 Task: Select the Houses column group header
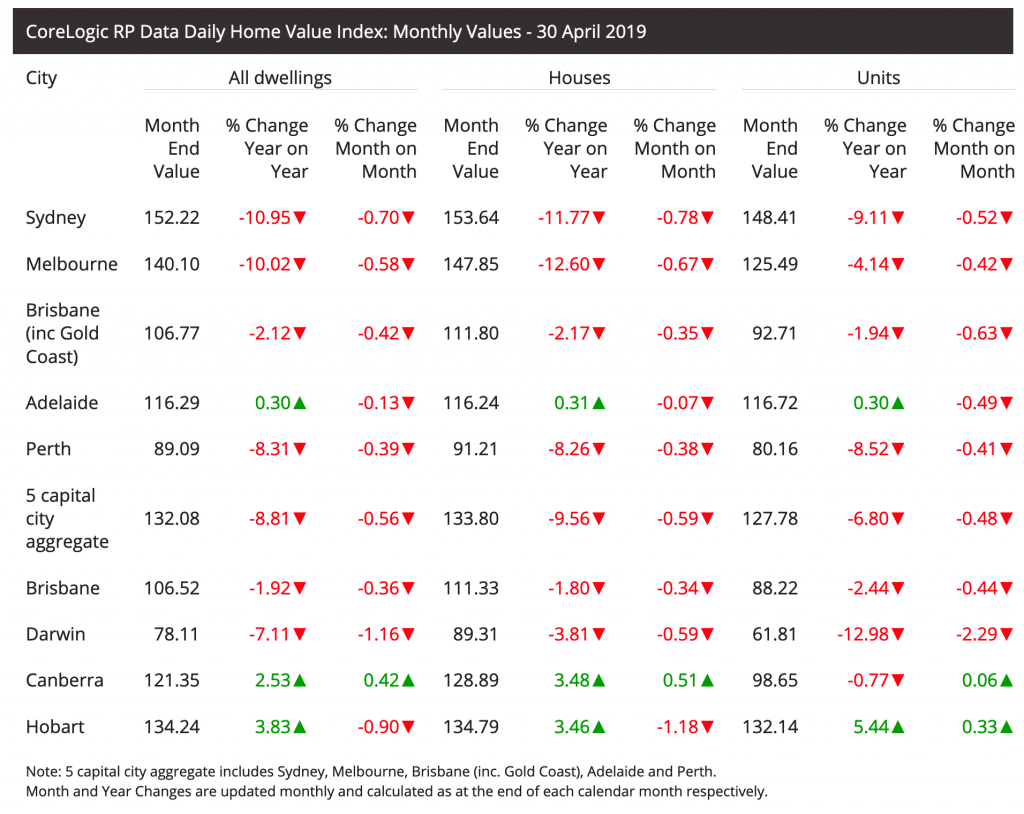pos(579,78)
